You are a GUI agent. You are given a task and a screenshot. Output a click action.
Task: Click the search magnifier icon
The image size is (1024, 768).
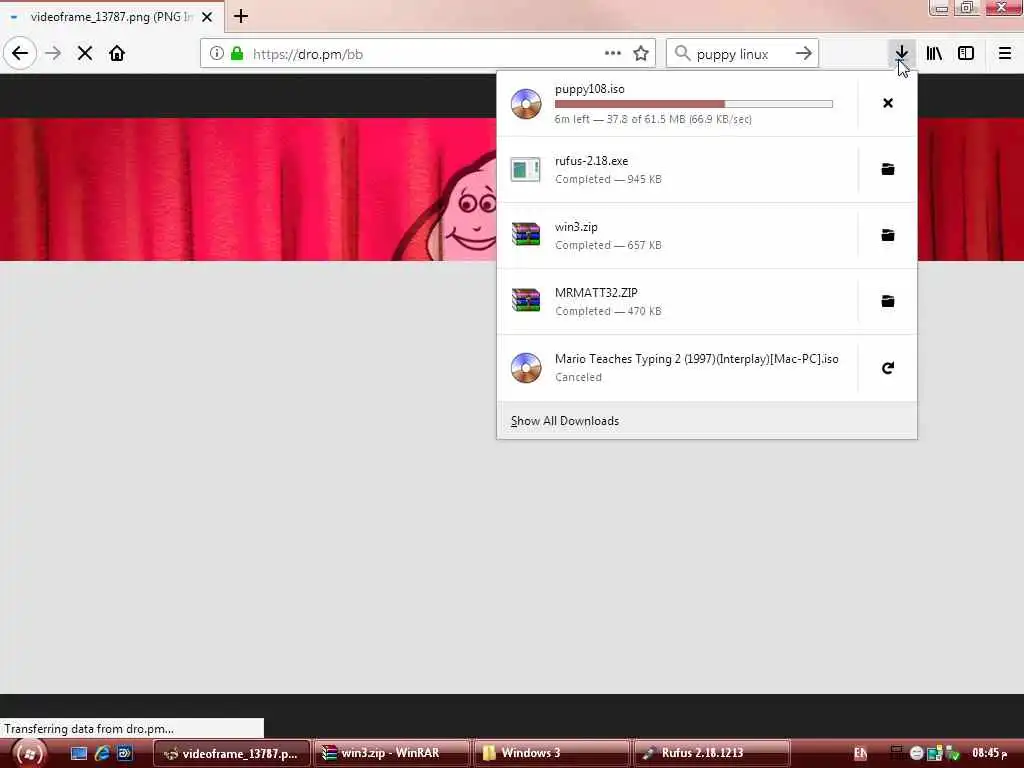[682, 54]
